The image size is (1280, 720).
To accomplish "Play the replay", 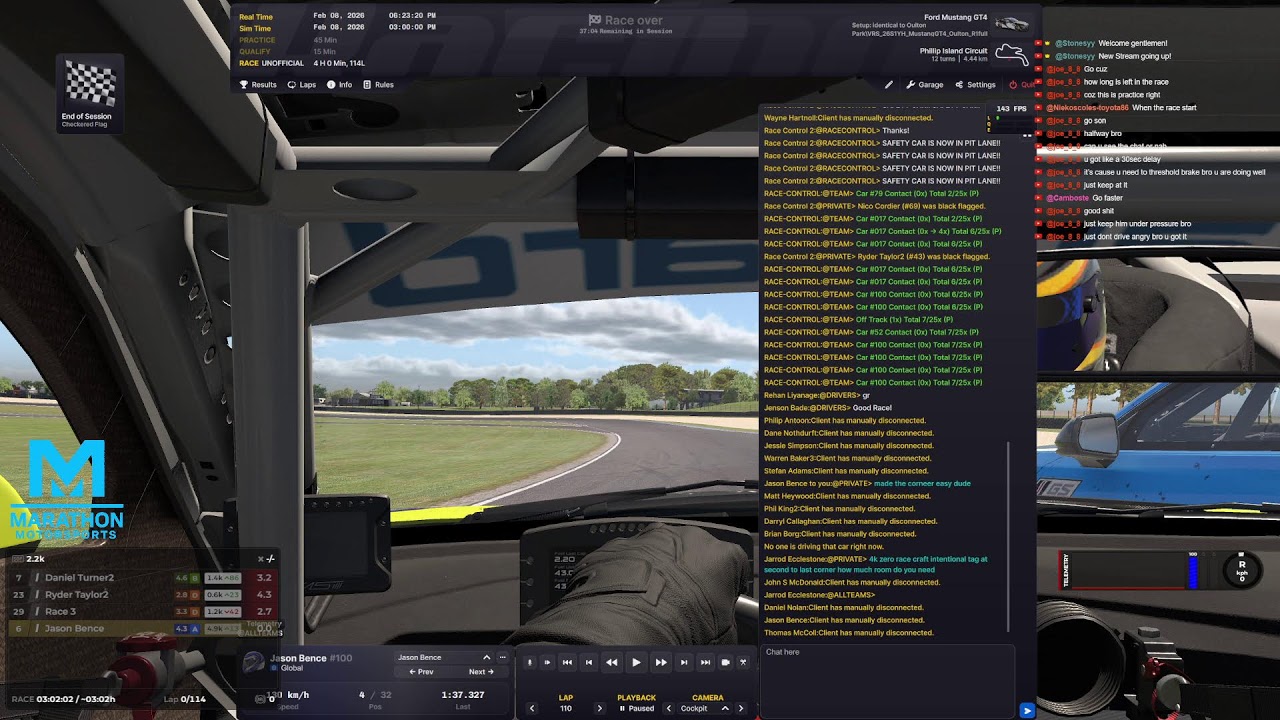I will point(636,662).
